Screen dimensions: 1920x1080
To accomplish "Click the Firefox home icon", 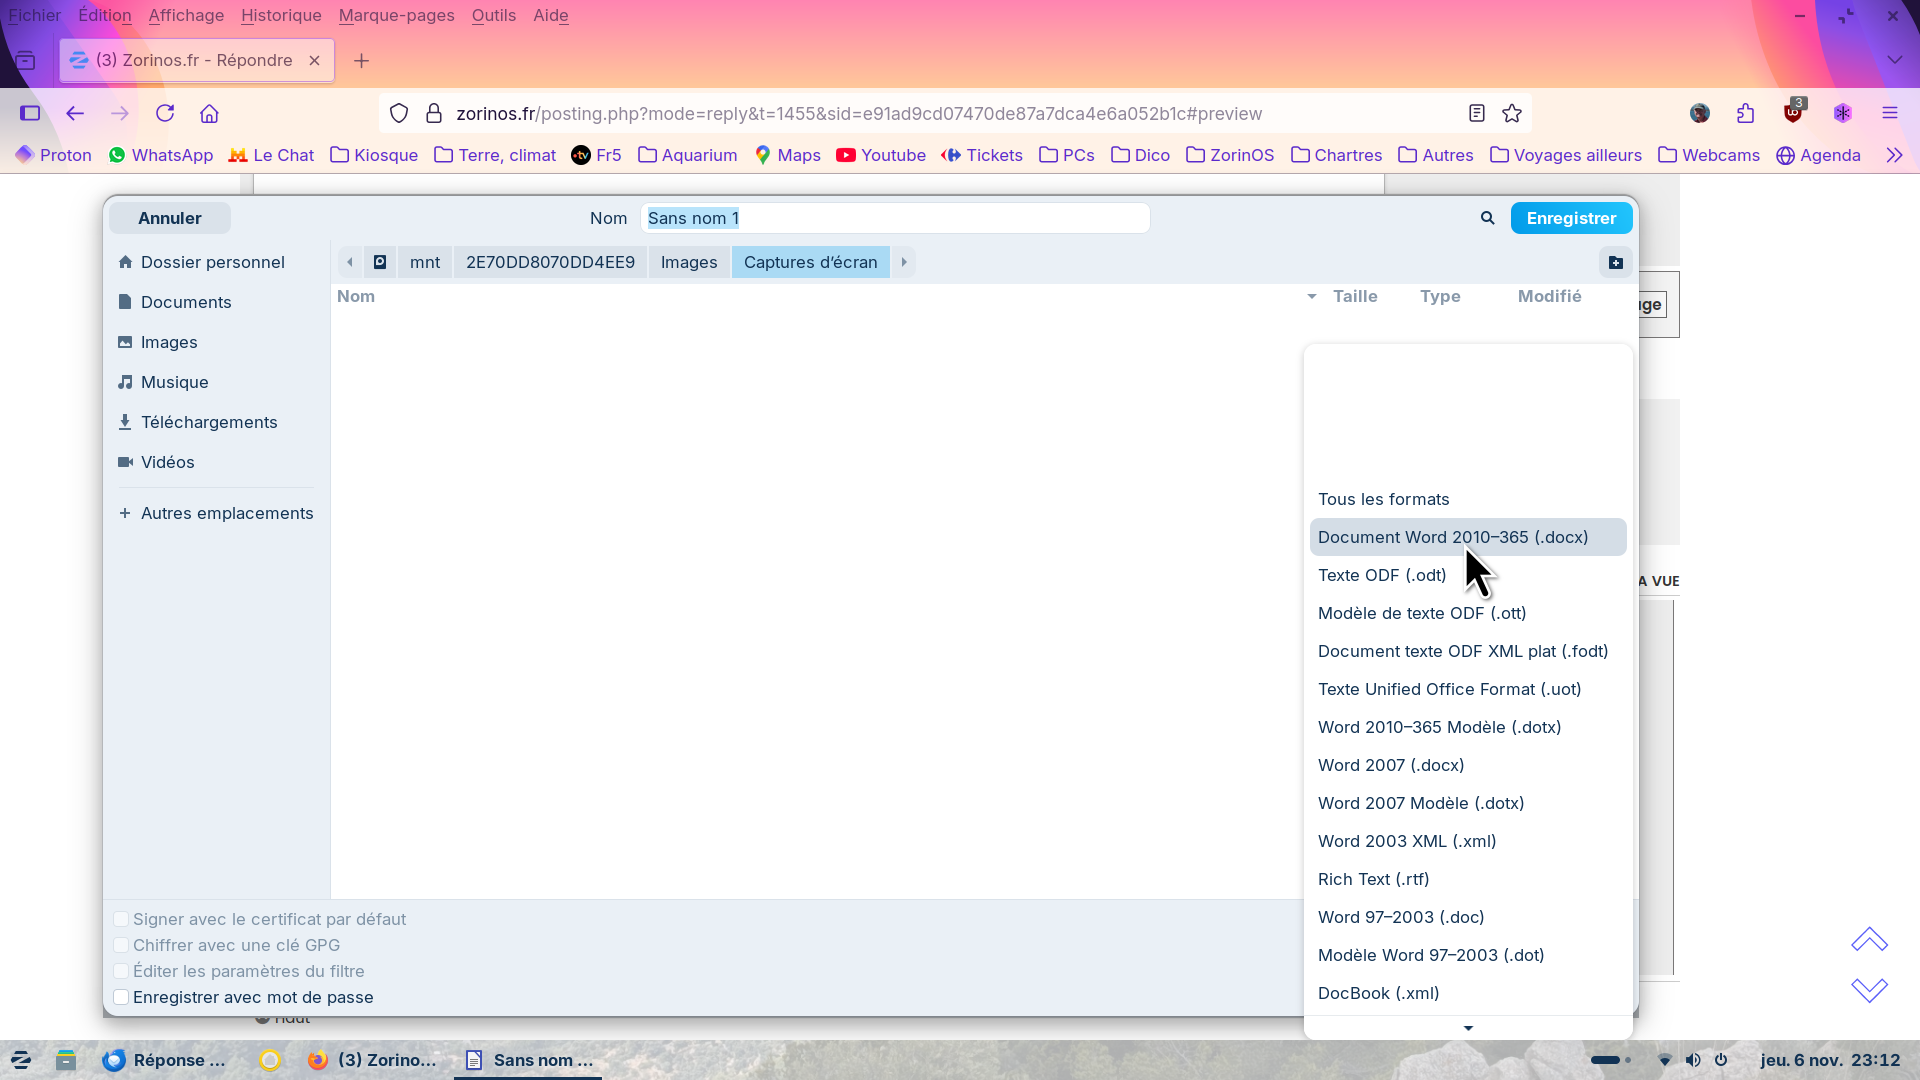I will click(x=209, y=113).
